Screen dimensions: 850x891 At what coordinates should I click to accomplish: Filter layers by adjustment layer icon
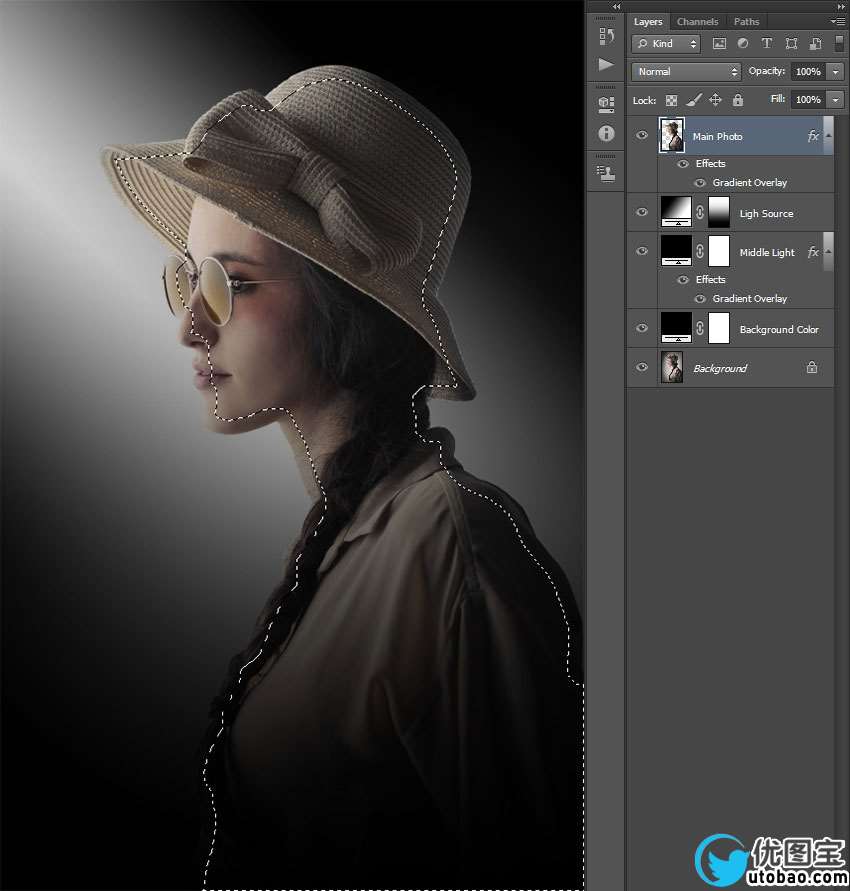pyautogui.click(x=743, y=44)
